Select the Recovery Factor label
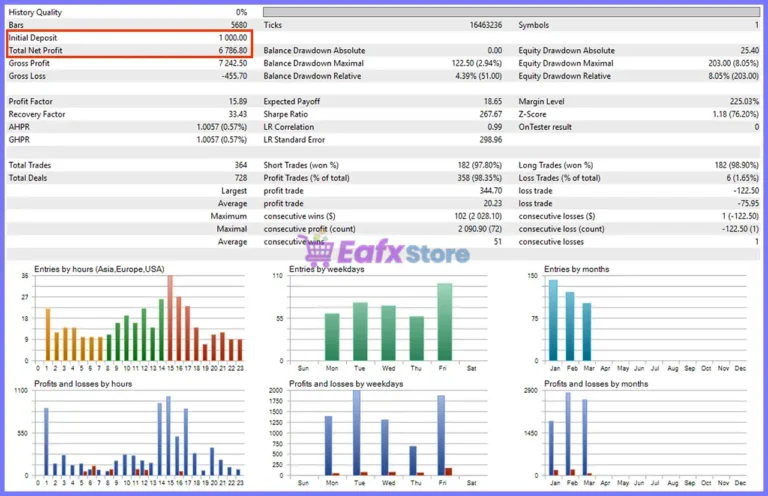The width and height of the screenshot is (768, 496). click(37, 114)
